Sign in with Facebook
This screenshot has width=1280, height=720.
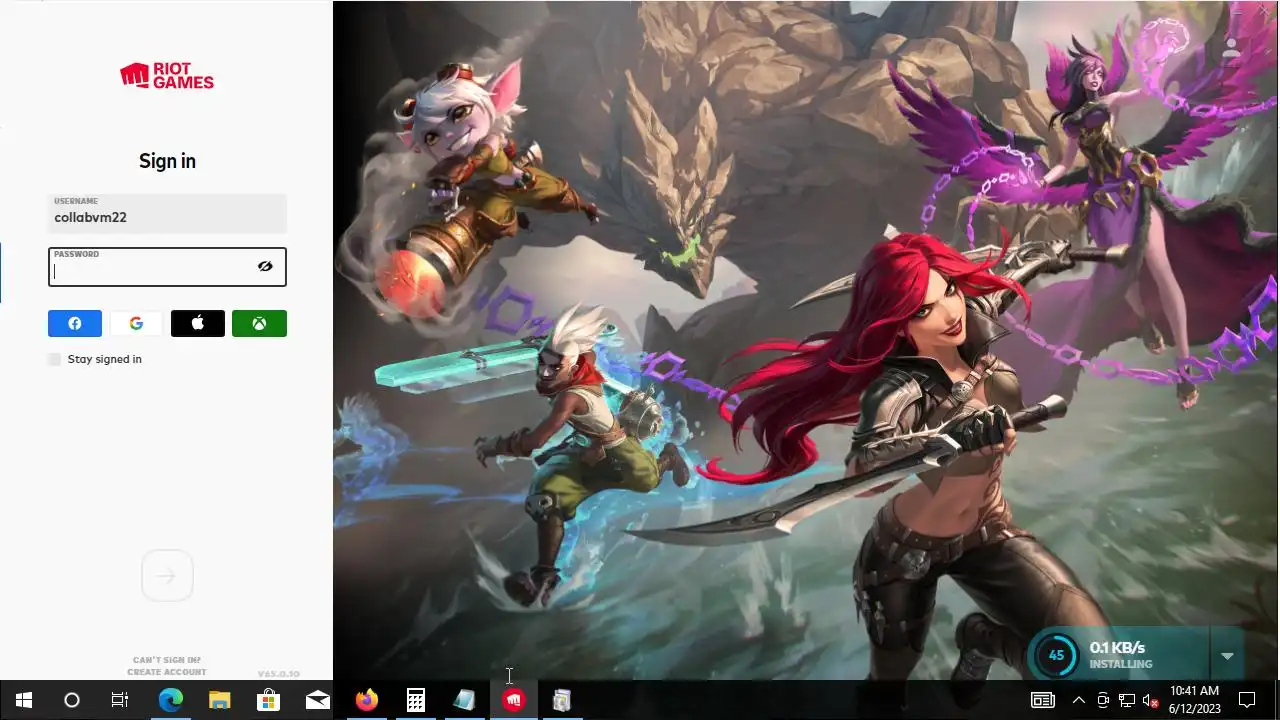[75, 323]
